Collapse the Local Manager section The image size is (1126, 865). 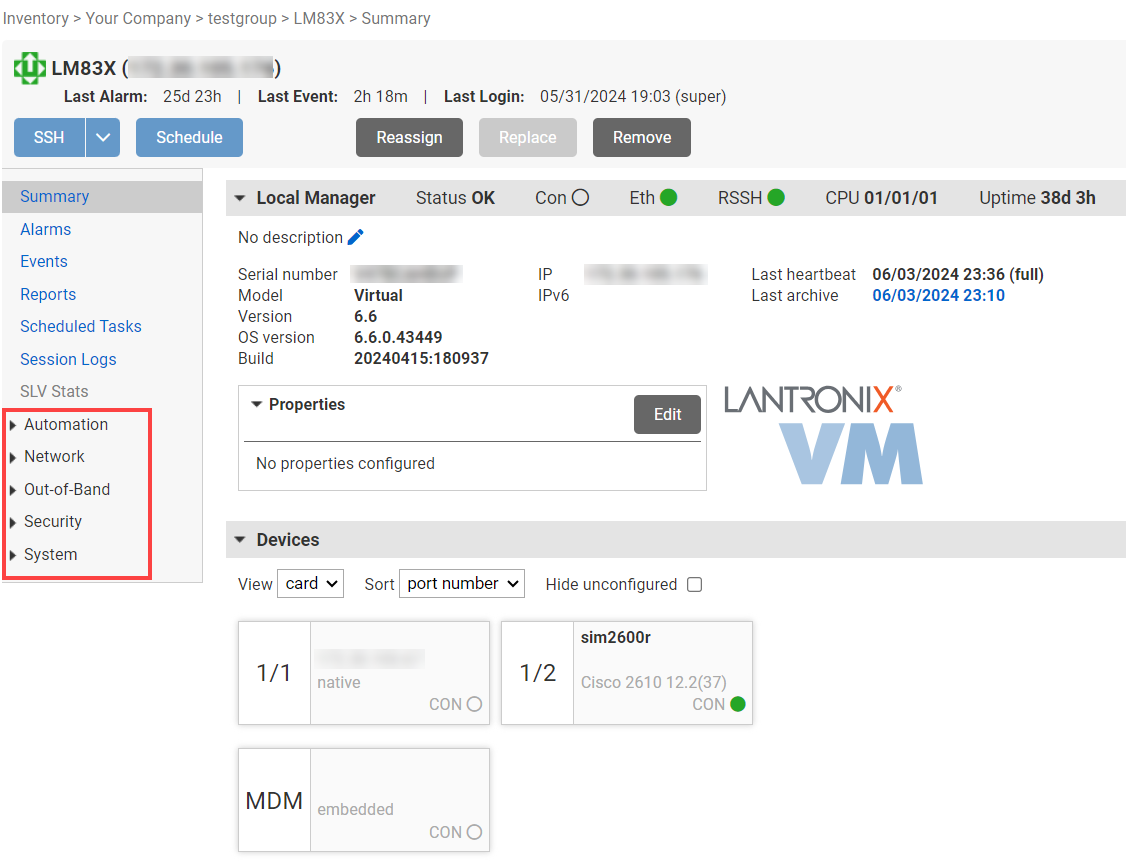point(240,198)
